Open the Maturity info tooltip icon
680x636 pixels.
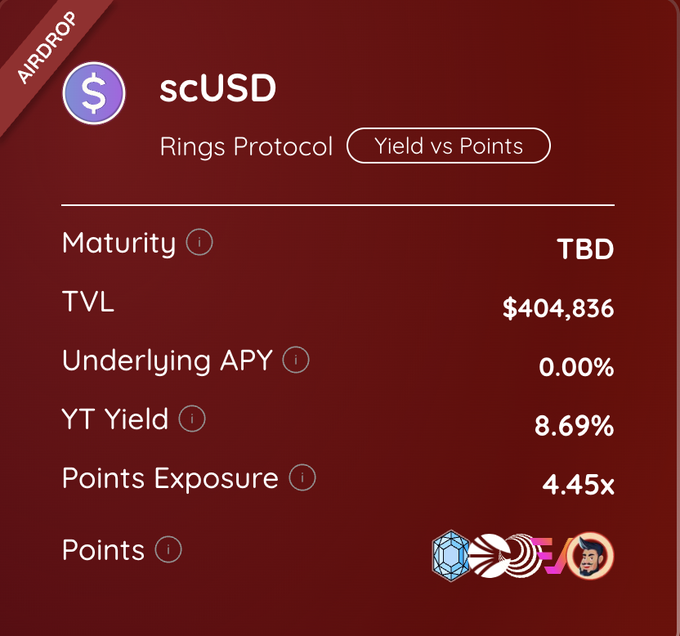[199, 242]
